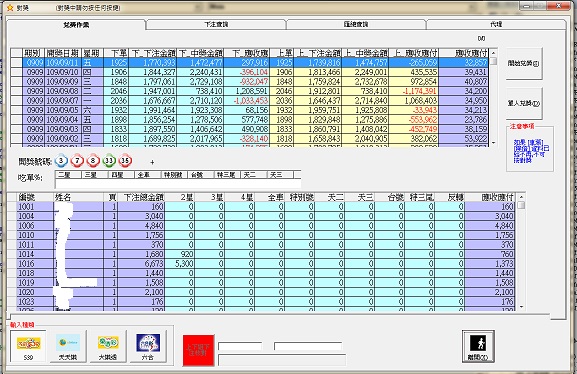This screenshot has width=577, height=374.
Task: Click up arrow of lower table scrollbar
Action: [521, 197]
